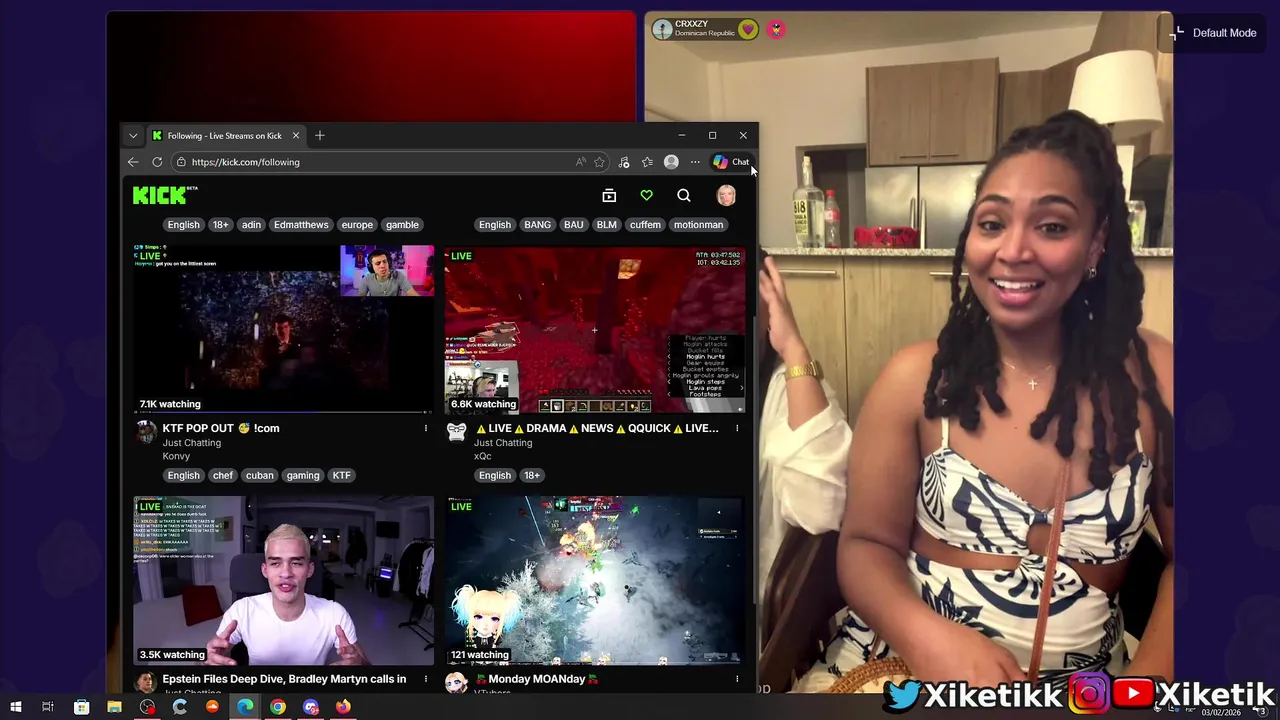Viewport: 1280px width, 720px height.
Task: Open xQc's channel avatar
Action: pos(457,432)
